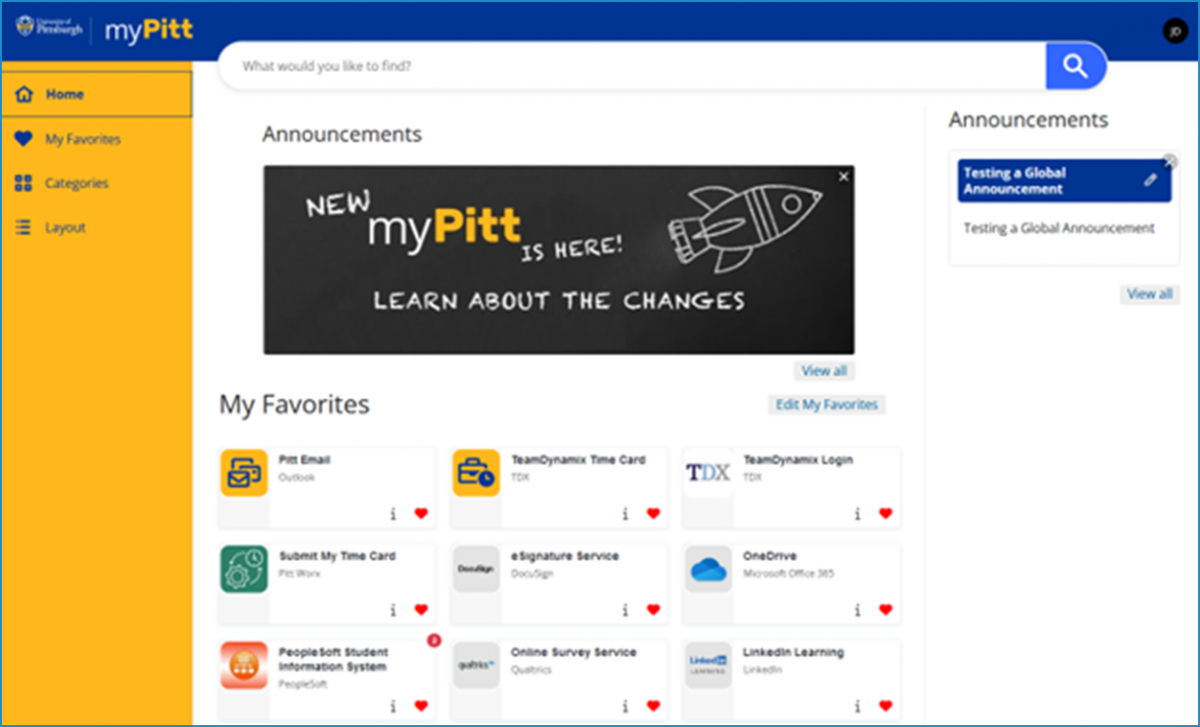The image size is (1200, 727).
Task: Click Edit My Favorites button
Action: (x=826, y=405)
